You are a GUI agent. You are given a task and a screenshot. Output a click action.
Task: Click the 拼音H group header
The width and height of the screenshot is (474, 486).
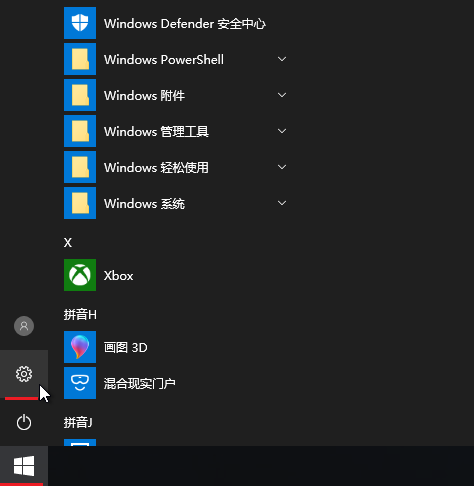[x=80, y=315]
